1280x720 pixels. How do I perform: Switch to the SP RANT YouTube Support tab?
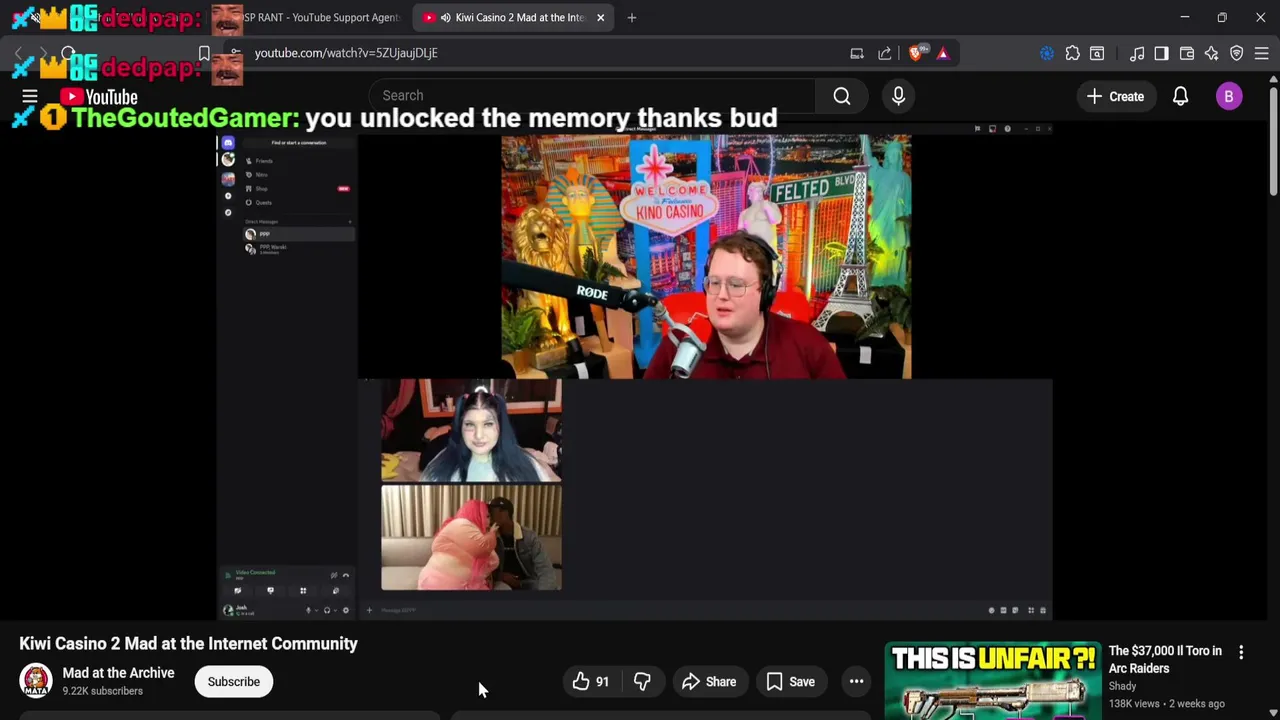pyautogui.click(x=320, y=17)
